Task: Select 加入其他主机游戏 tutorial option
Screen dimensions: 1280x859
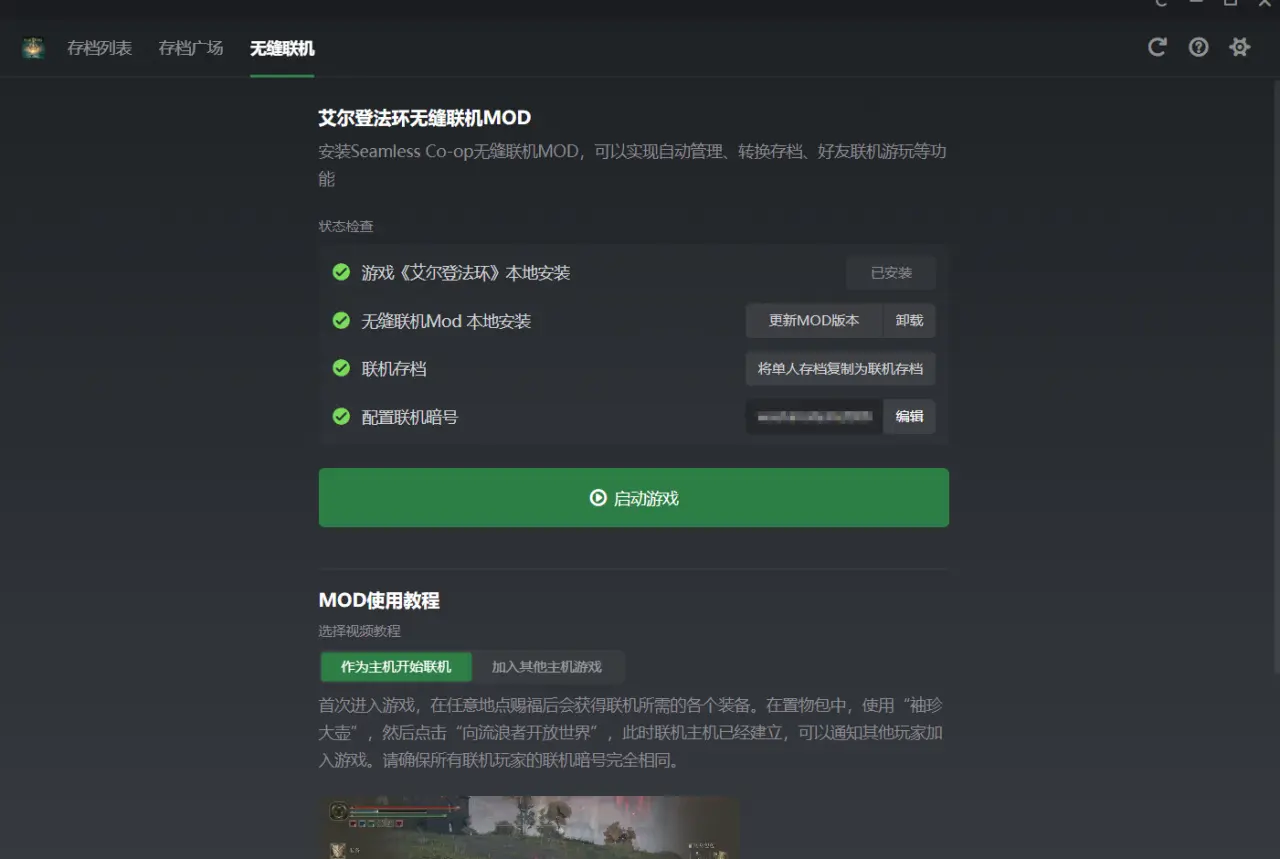Action: tap(547, 667)
